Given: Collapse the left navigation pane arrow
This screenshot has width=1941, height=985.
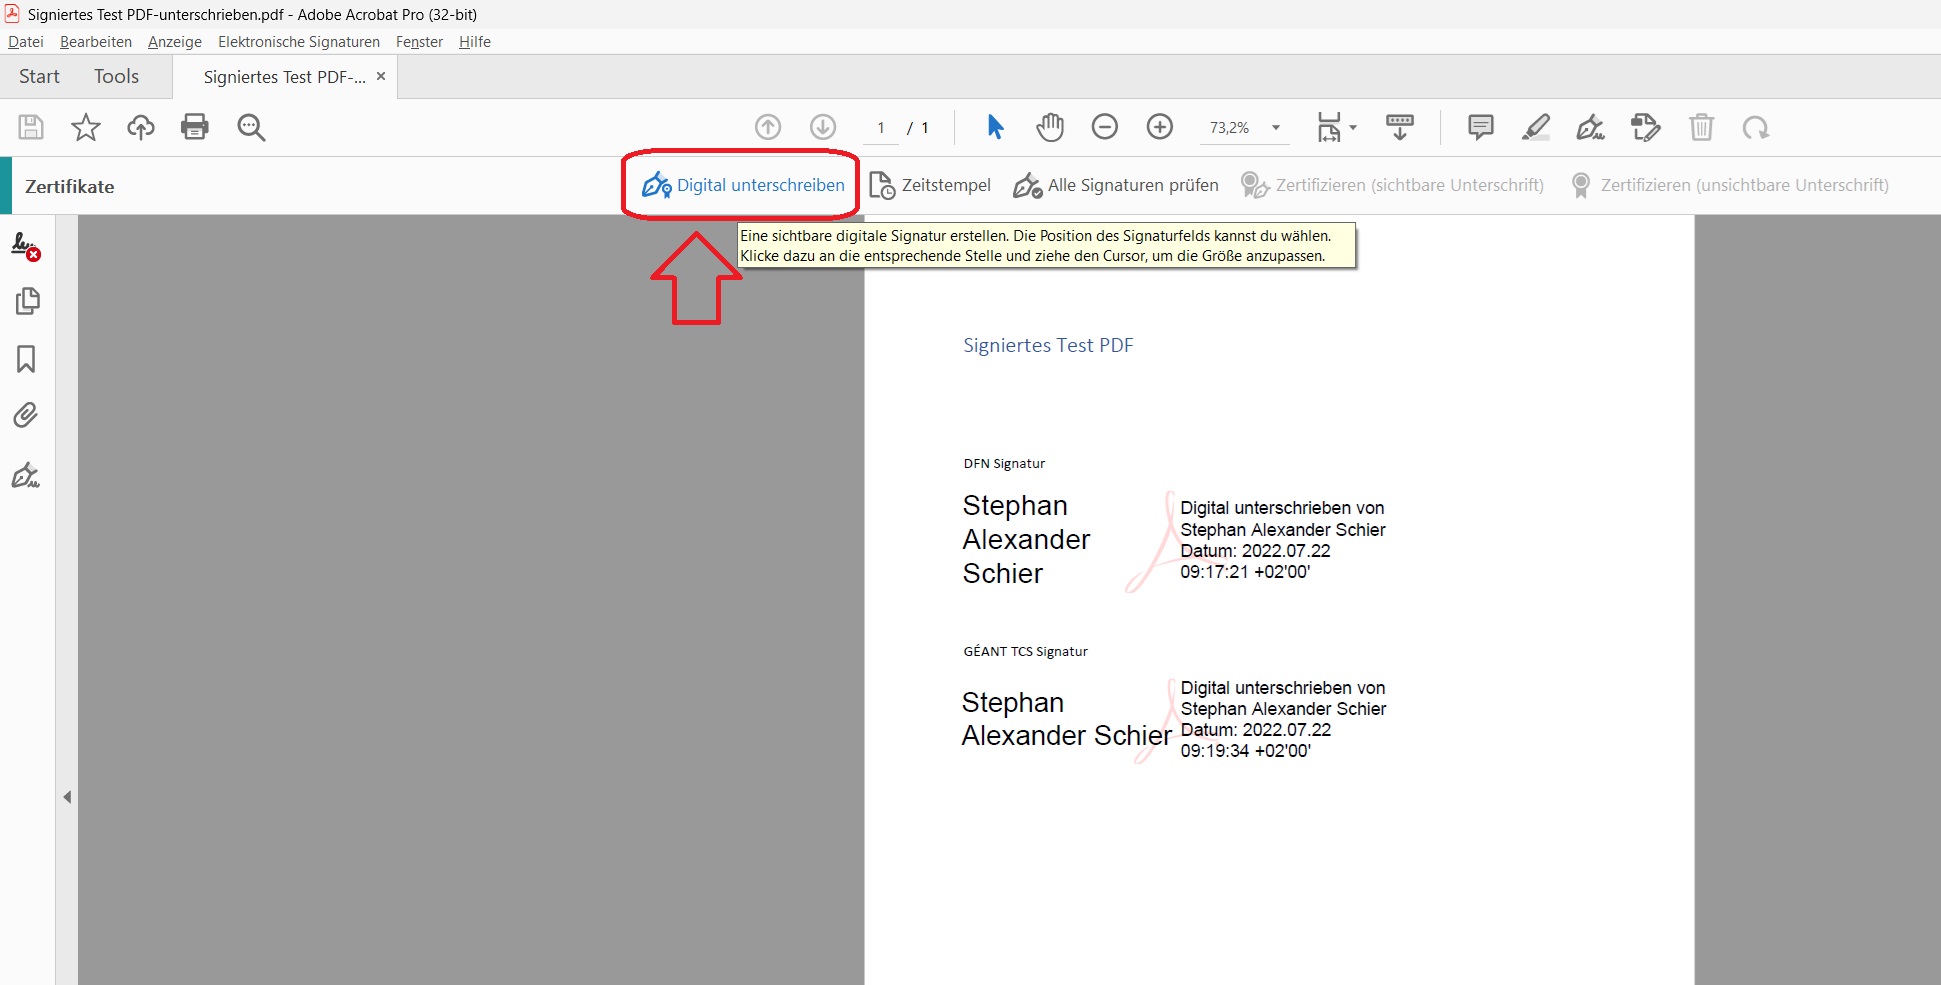Looking at the screenshot, I should pyautogui.click(x=67, y=797).
